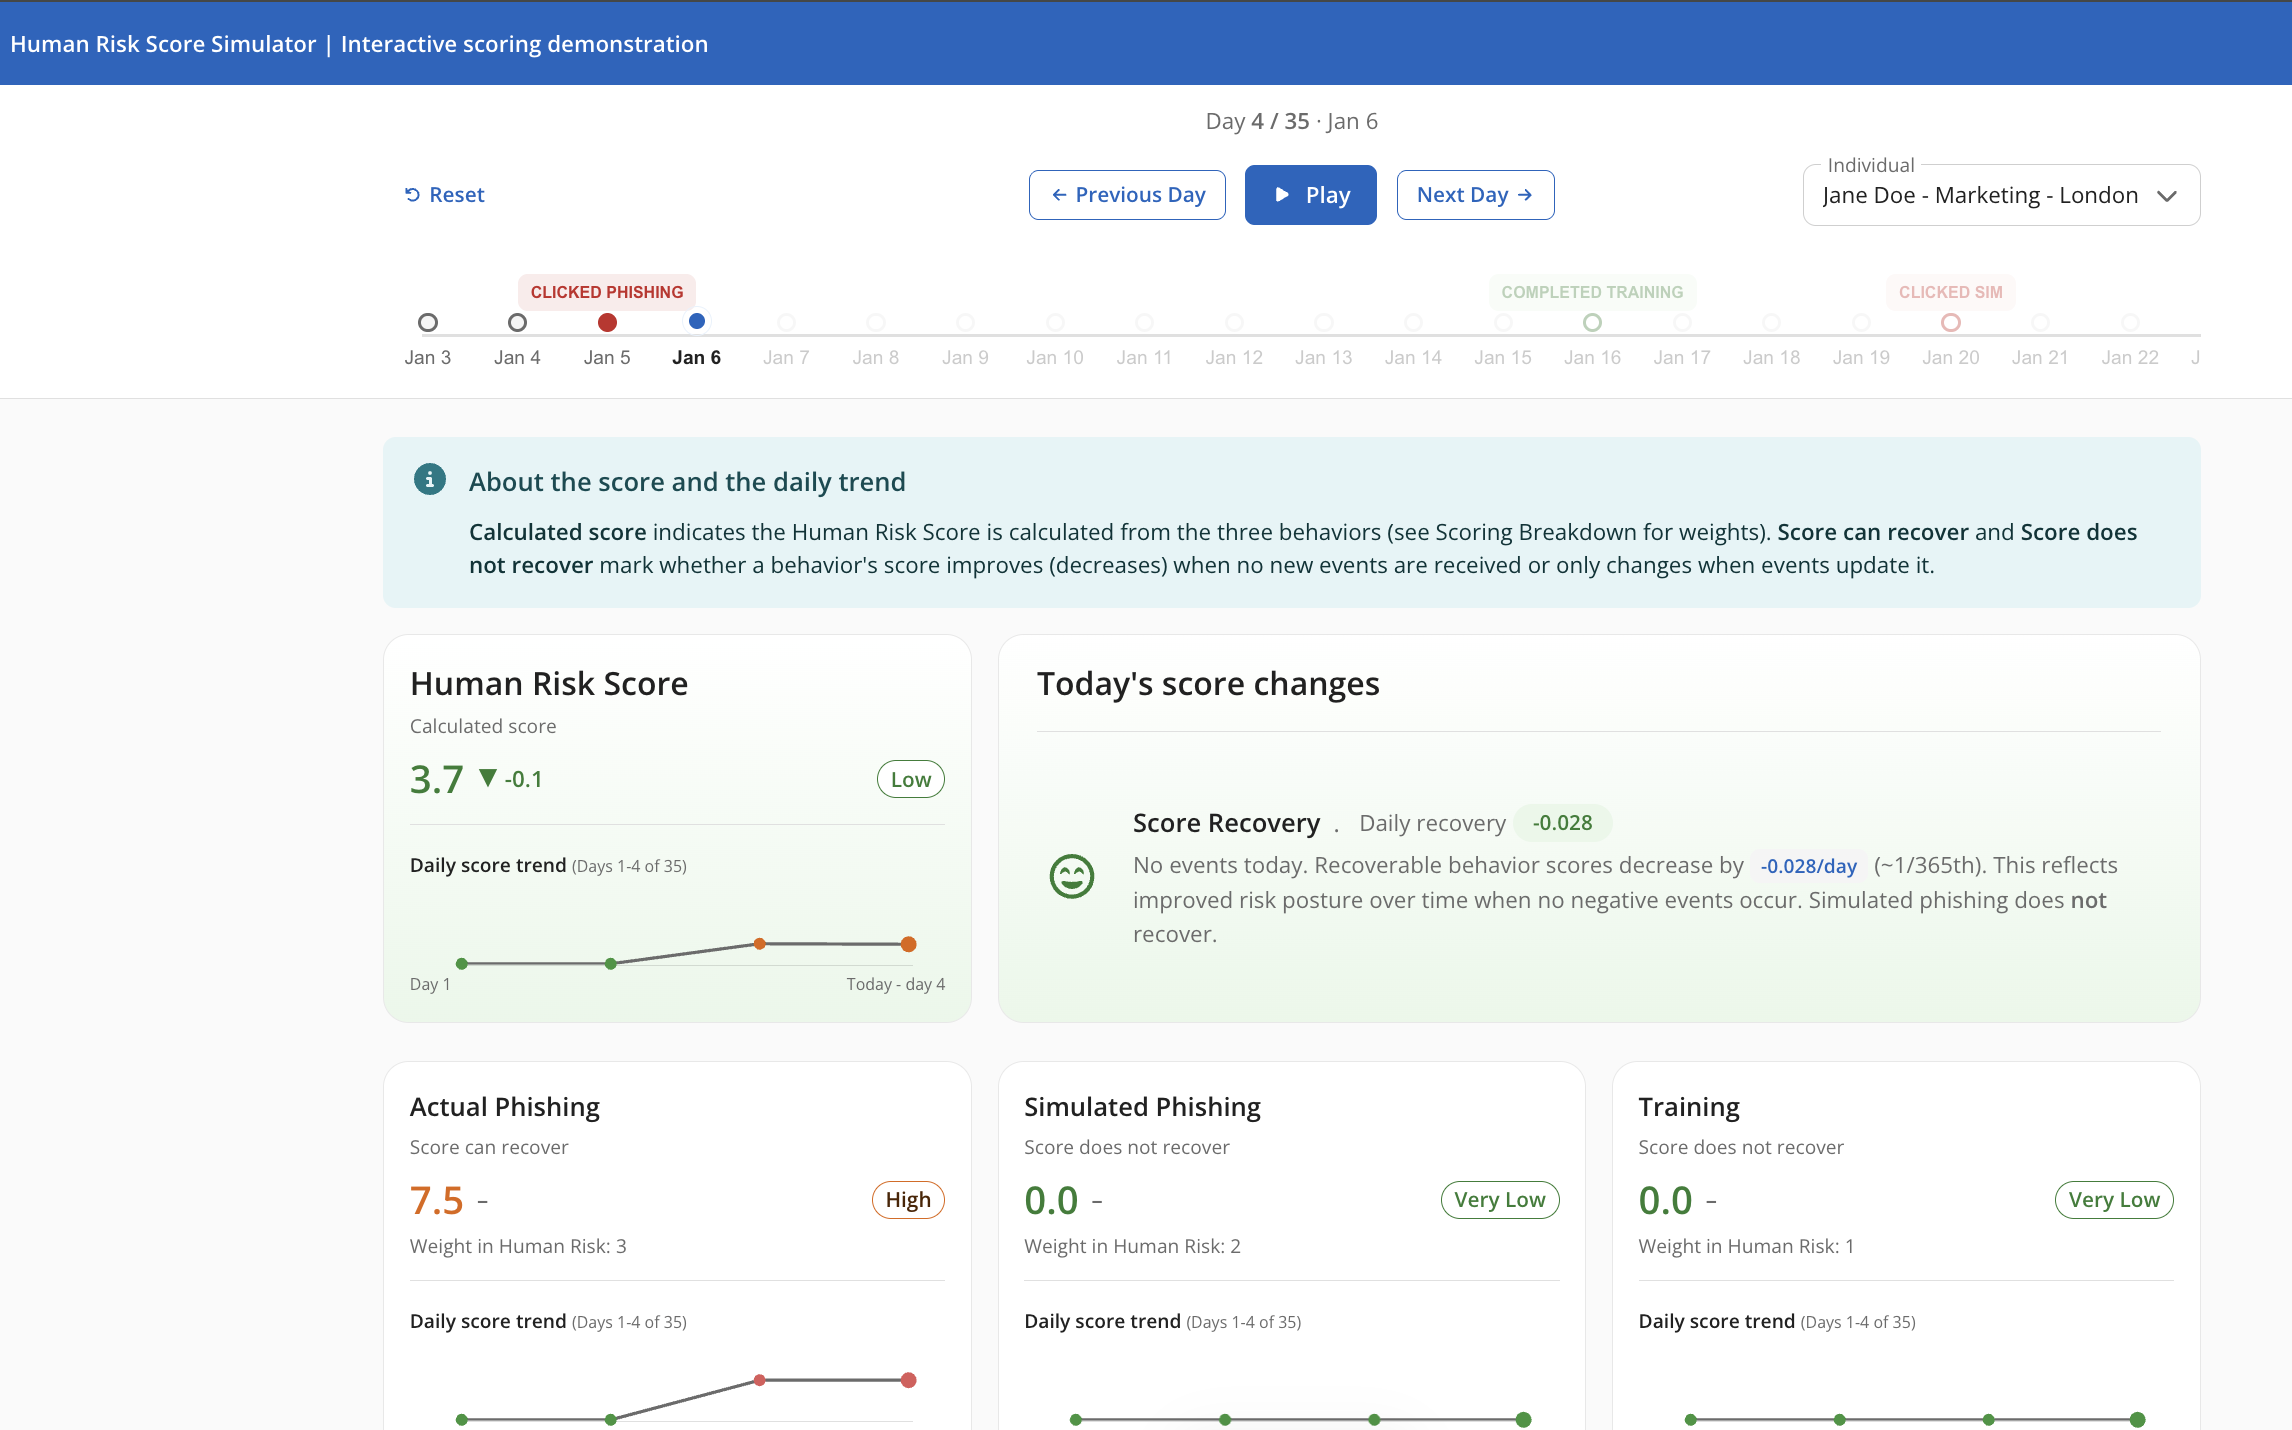The image size is (2292, 1430).
Task: Click the smiley face Score Recovery icon
Action: [1072, 876]
